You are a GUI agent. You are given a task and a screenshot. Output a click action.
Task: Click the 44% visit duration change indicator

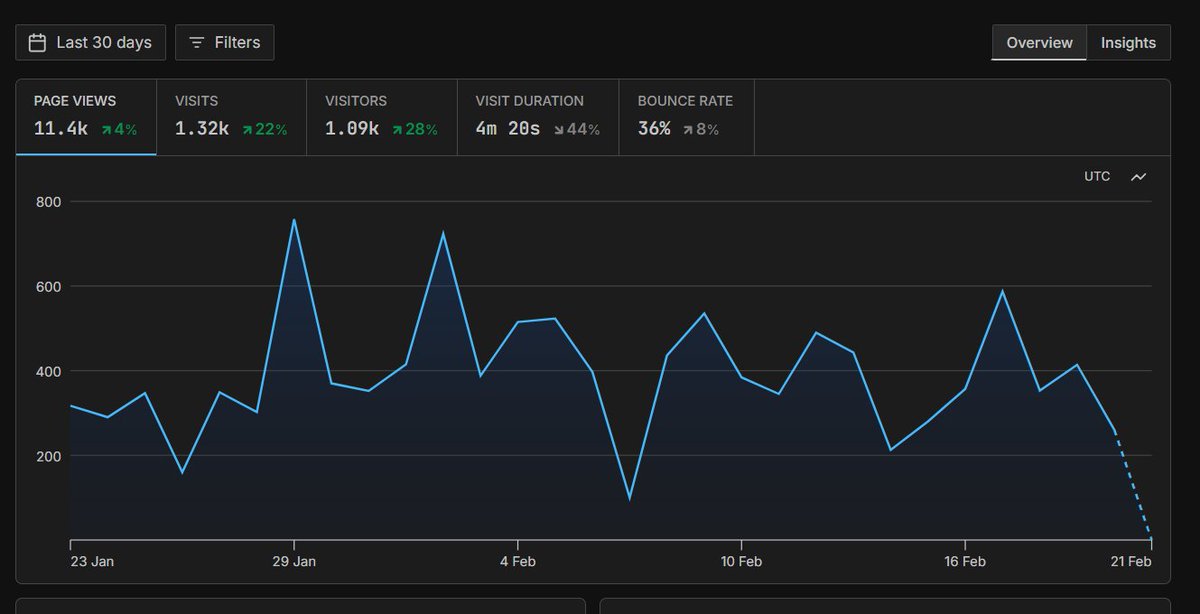coord(576,130)
